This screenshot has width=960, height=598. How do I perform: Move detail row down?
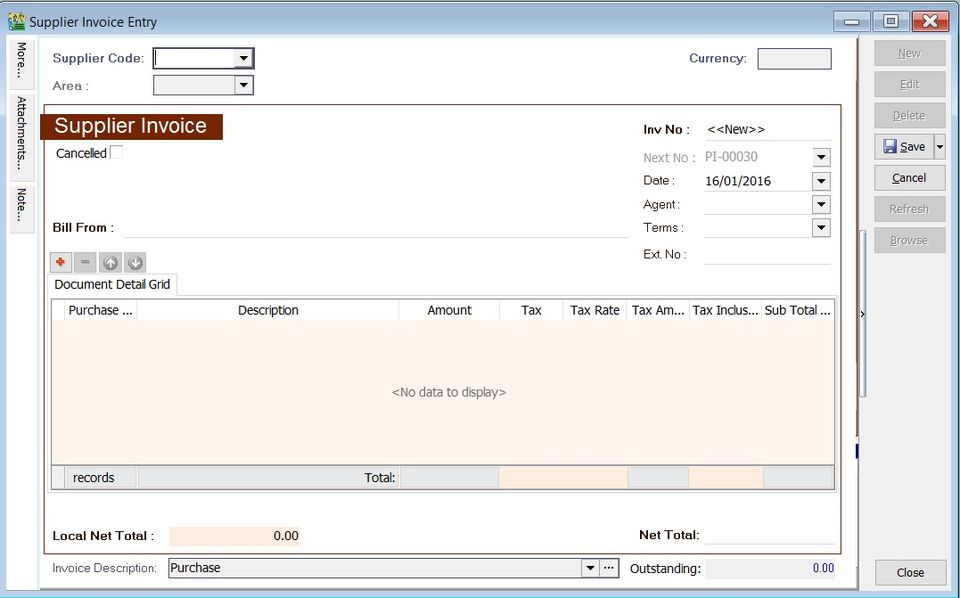(x=135, y=262)
